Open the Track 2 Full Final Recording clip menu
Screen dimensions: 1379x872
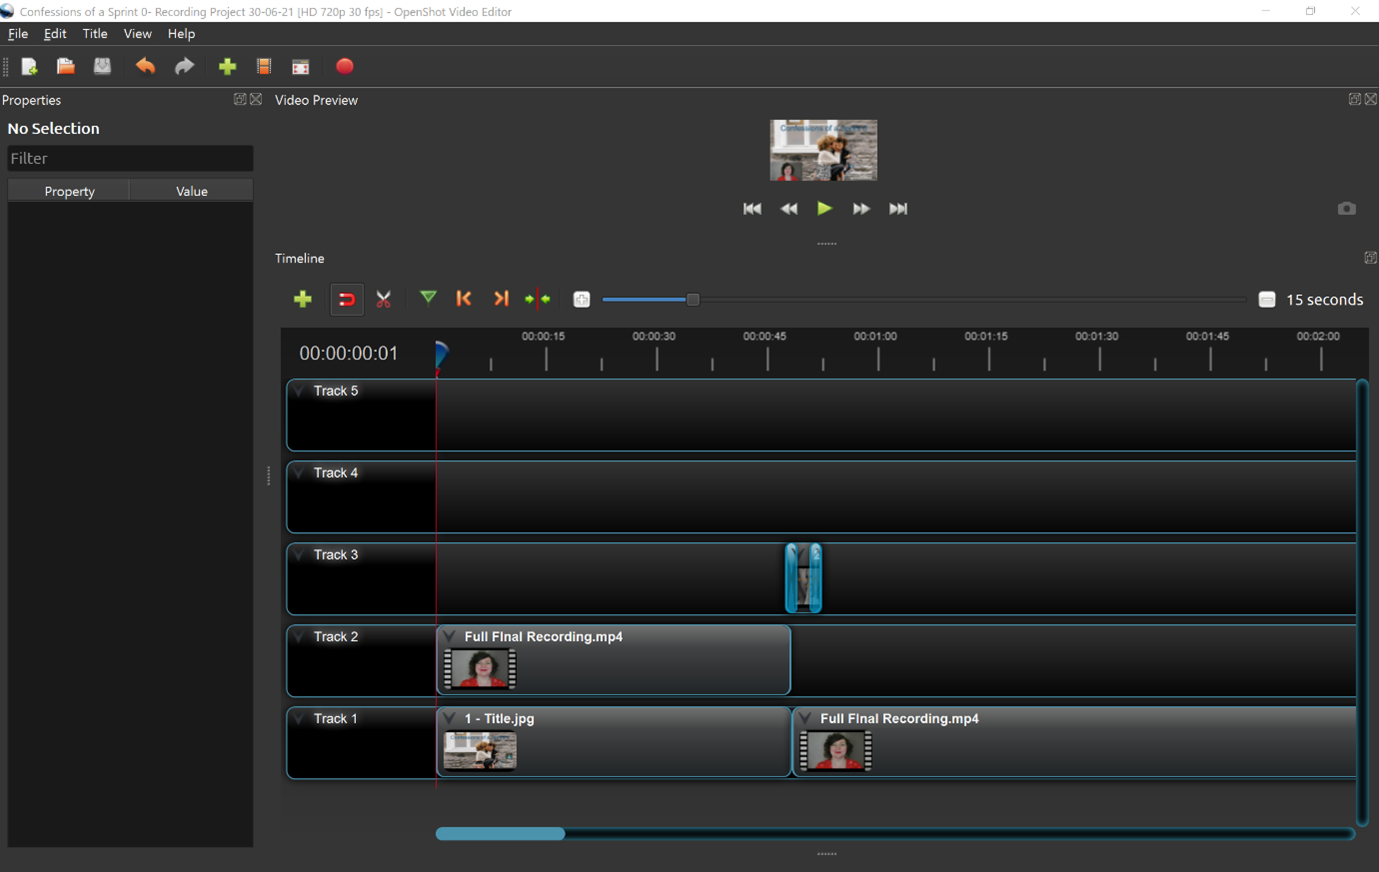[x=450, y=637]
